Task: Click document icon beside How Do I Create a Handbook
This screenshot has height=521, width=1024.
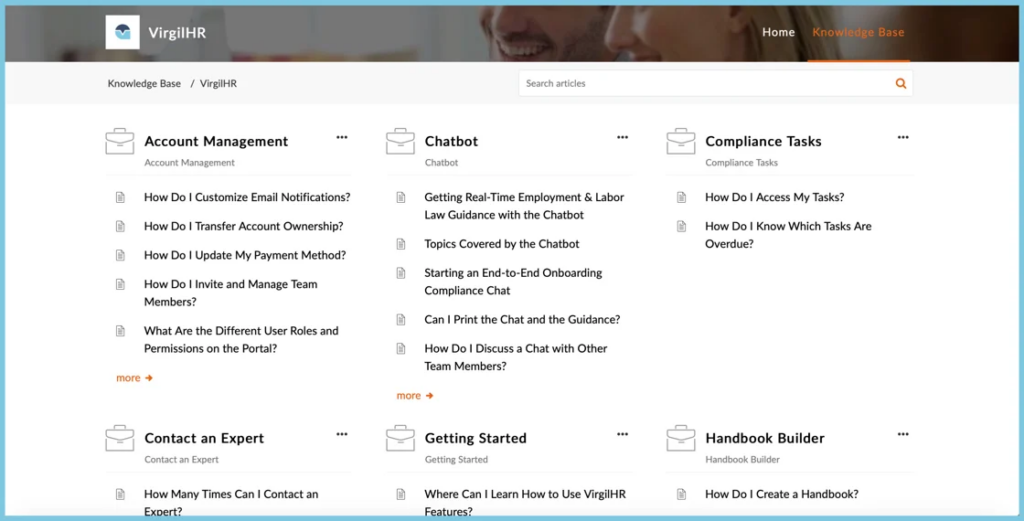Action: (681, 494)
